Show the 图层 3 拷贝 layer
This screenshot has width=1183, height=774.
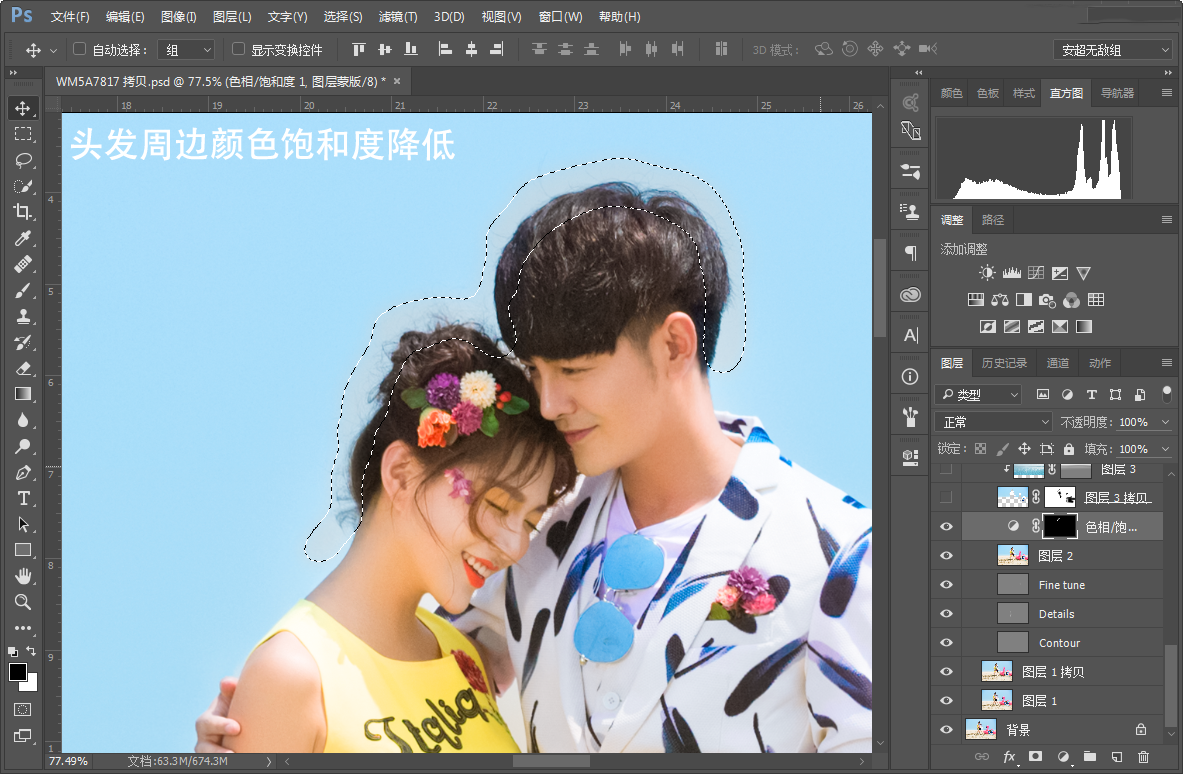coord(946,497)
